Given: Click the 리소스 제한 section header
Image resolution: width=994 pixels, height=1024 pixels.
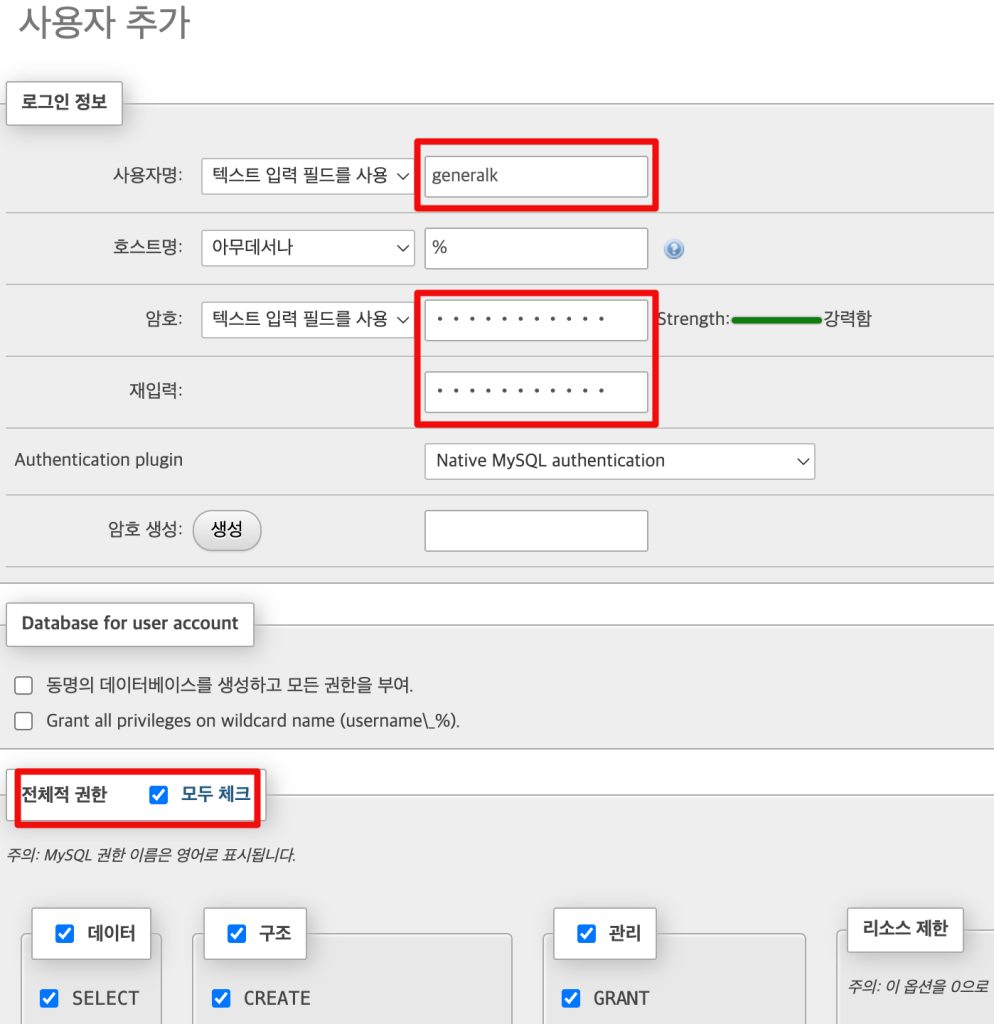Looking at the screenshot, I should click(905, 929).
